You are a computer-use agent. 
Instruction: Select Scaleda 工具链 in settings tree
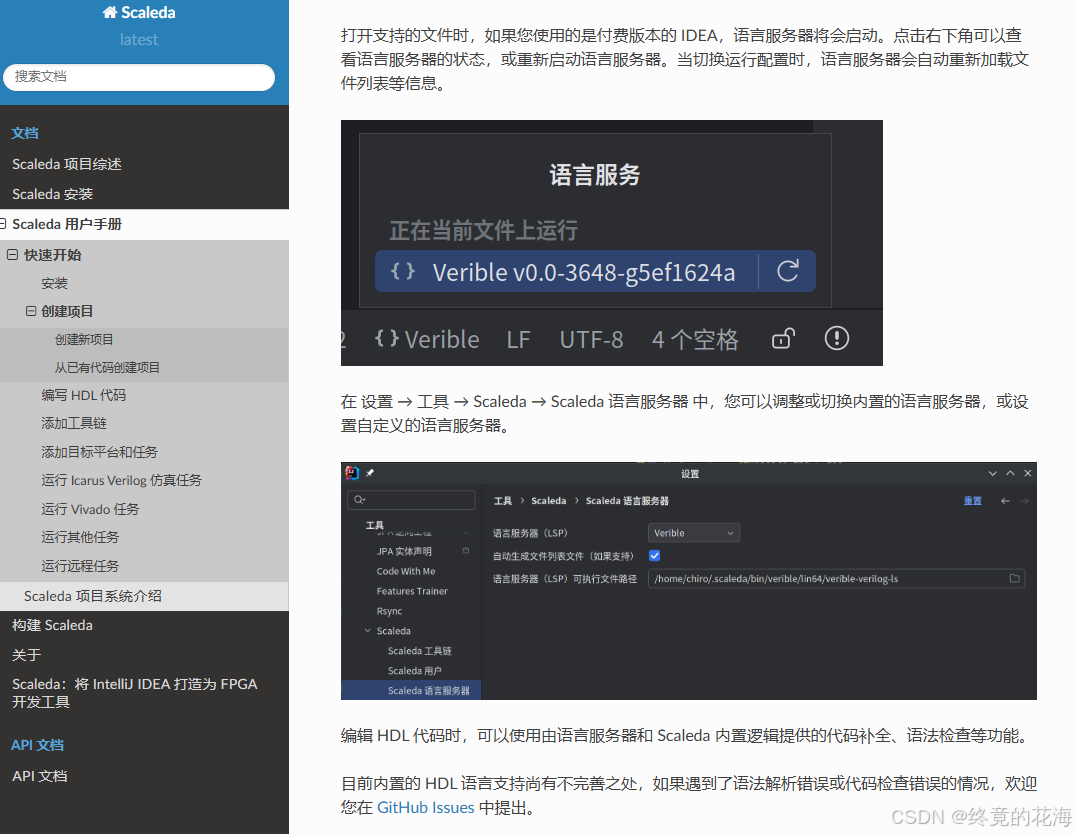click(419, 651)
